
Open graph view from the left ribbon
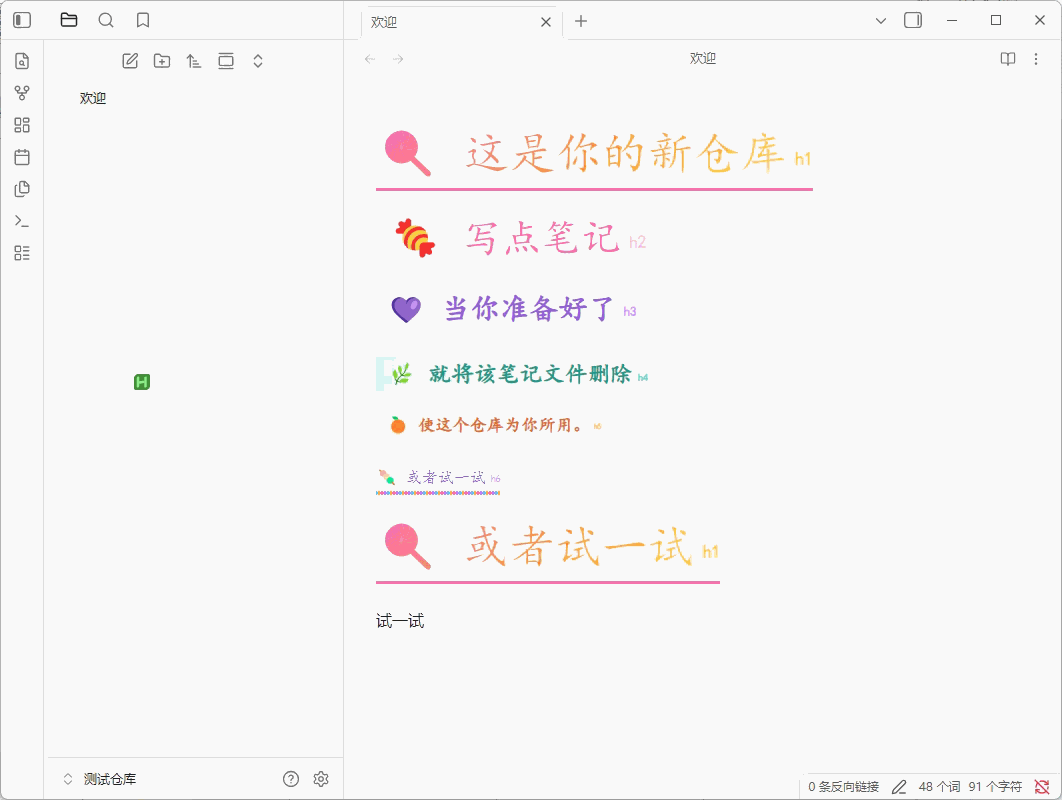pos(22,93)
